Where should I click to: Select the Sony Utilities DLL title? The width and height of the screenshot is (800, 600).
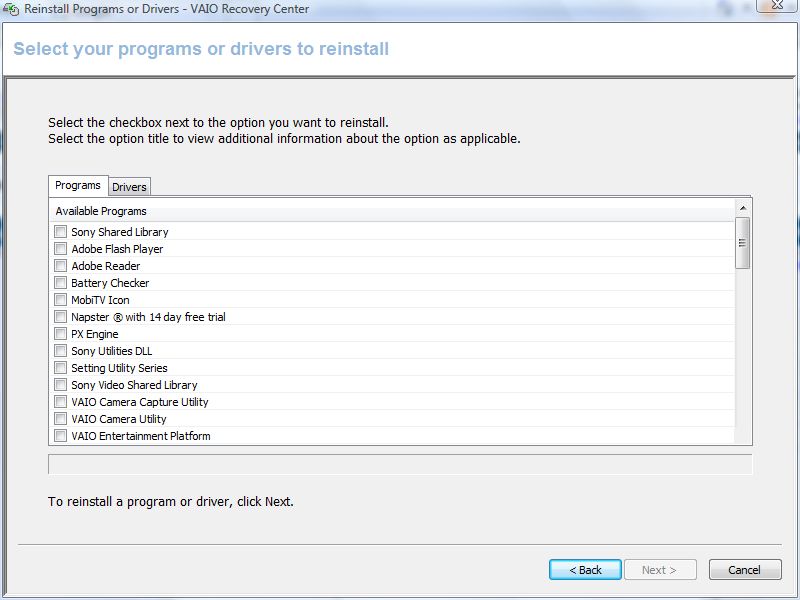[112, 351]
